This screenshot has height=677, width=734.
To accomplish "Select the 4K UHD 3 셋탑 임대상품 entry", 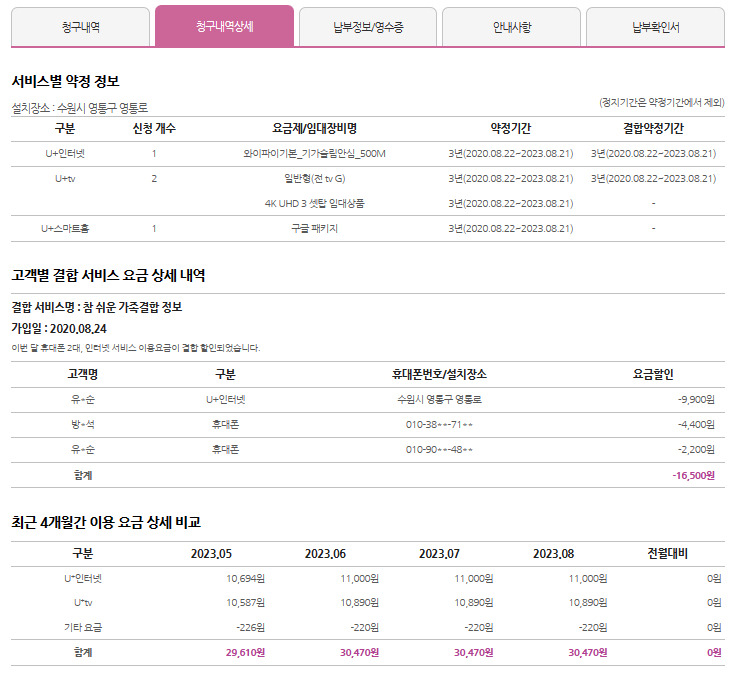I will pyautogui.click(x=314, y=203).
